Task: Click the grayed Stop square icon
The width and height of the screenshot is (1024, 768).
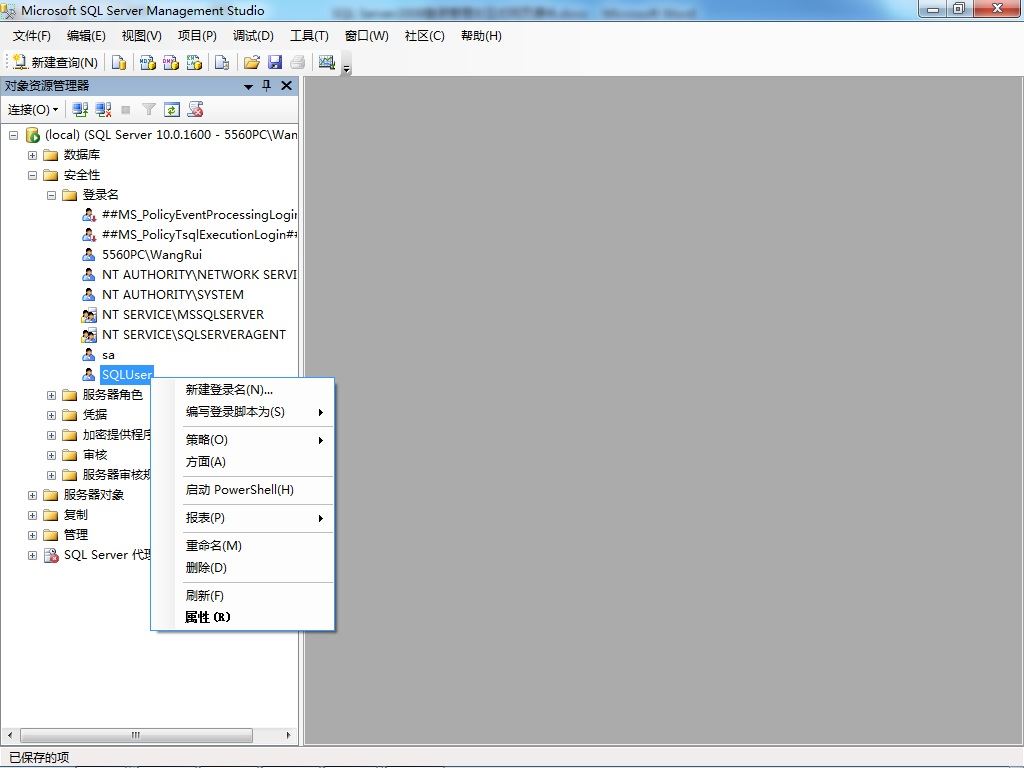Action: point(126,110)
